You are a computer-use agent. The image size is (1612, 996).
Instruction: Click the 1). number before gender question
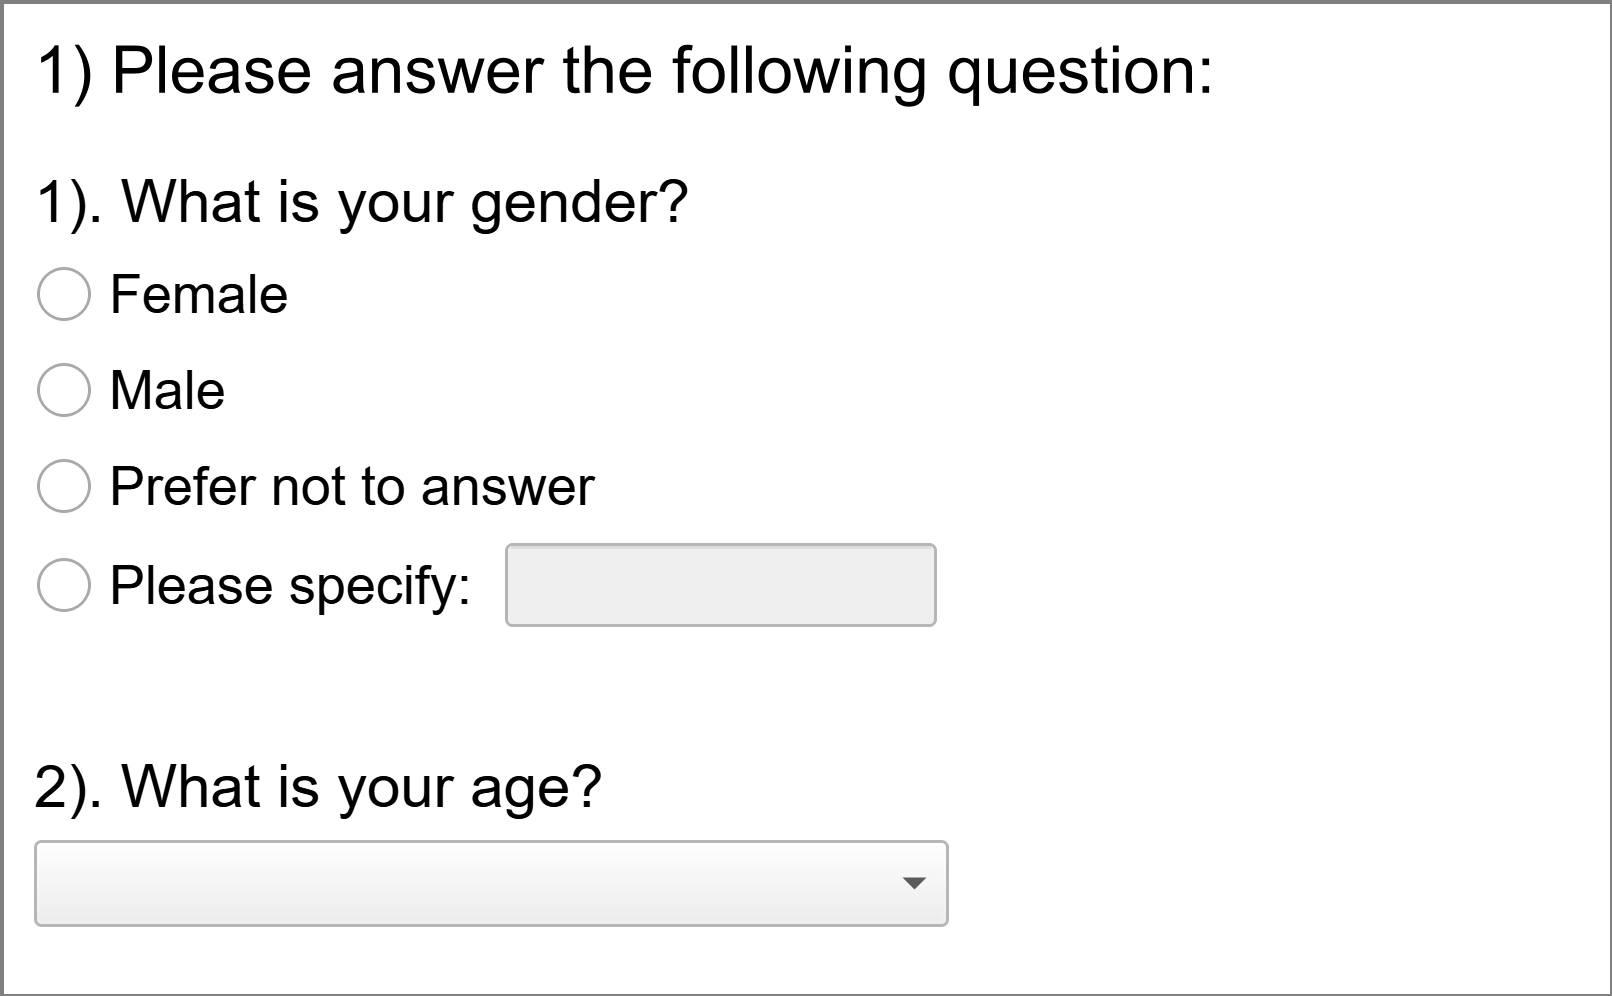point(68,201)
